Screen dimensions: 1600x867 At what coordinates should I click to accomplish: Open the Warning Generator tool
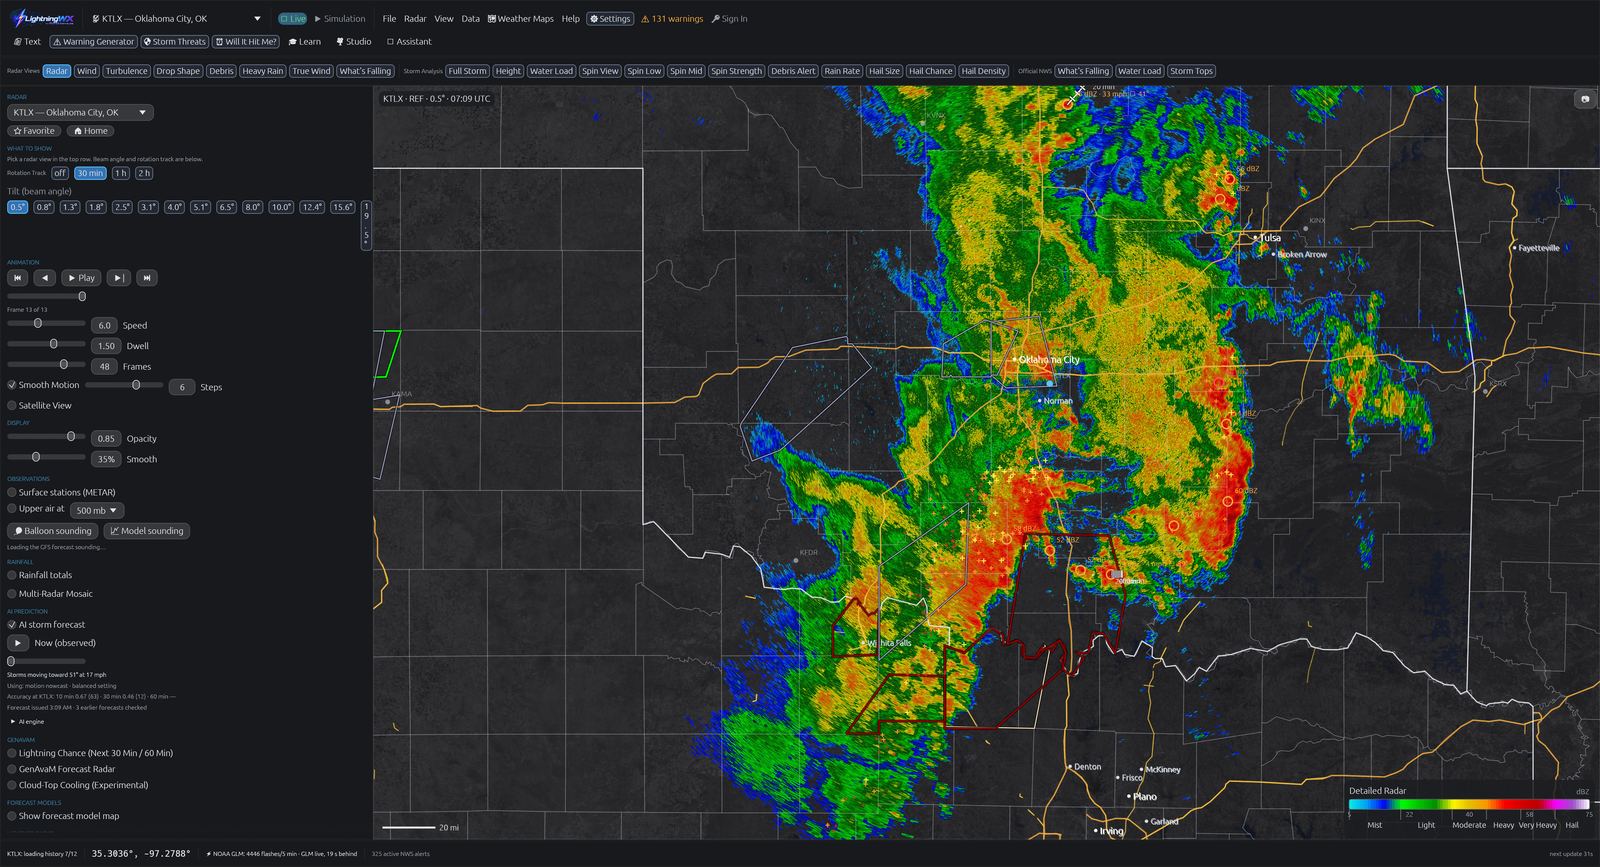click(93, 42)
